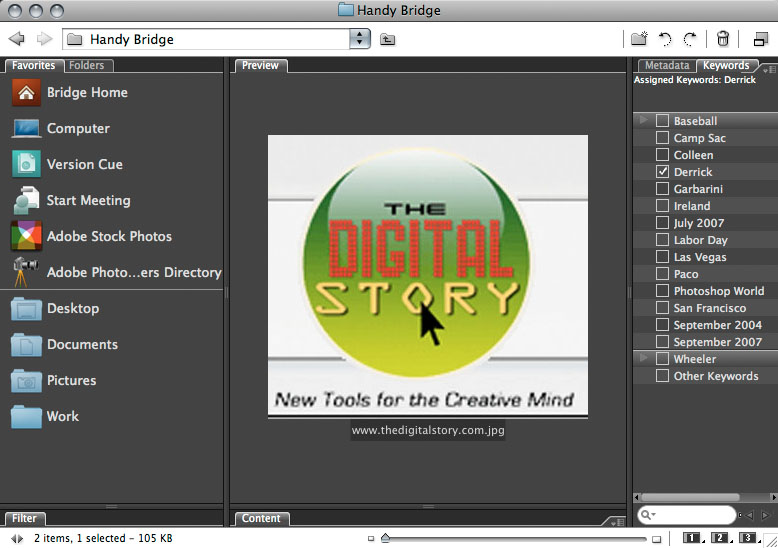Check the San Francisco keyword
This screenshot has height=548, width=778.
(x=662, y=308)
